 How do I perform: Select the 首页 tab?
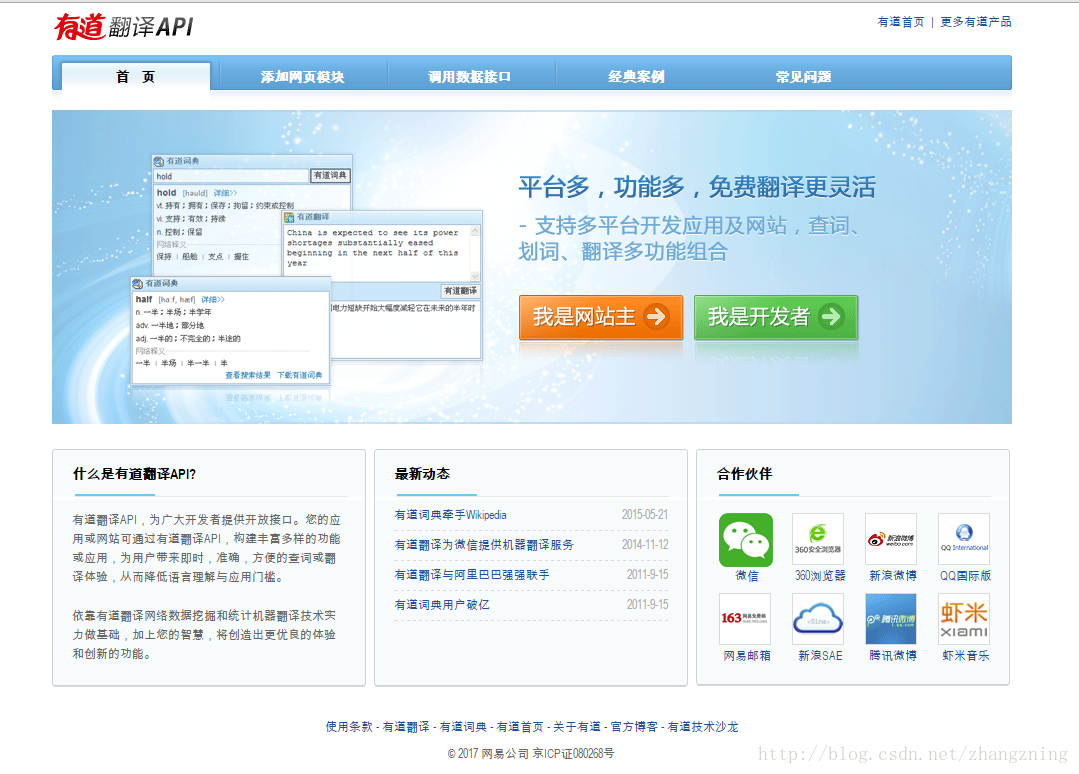pos(136,76)
